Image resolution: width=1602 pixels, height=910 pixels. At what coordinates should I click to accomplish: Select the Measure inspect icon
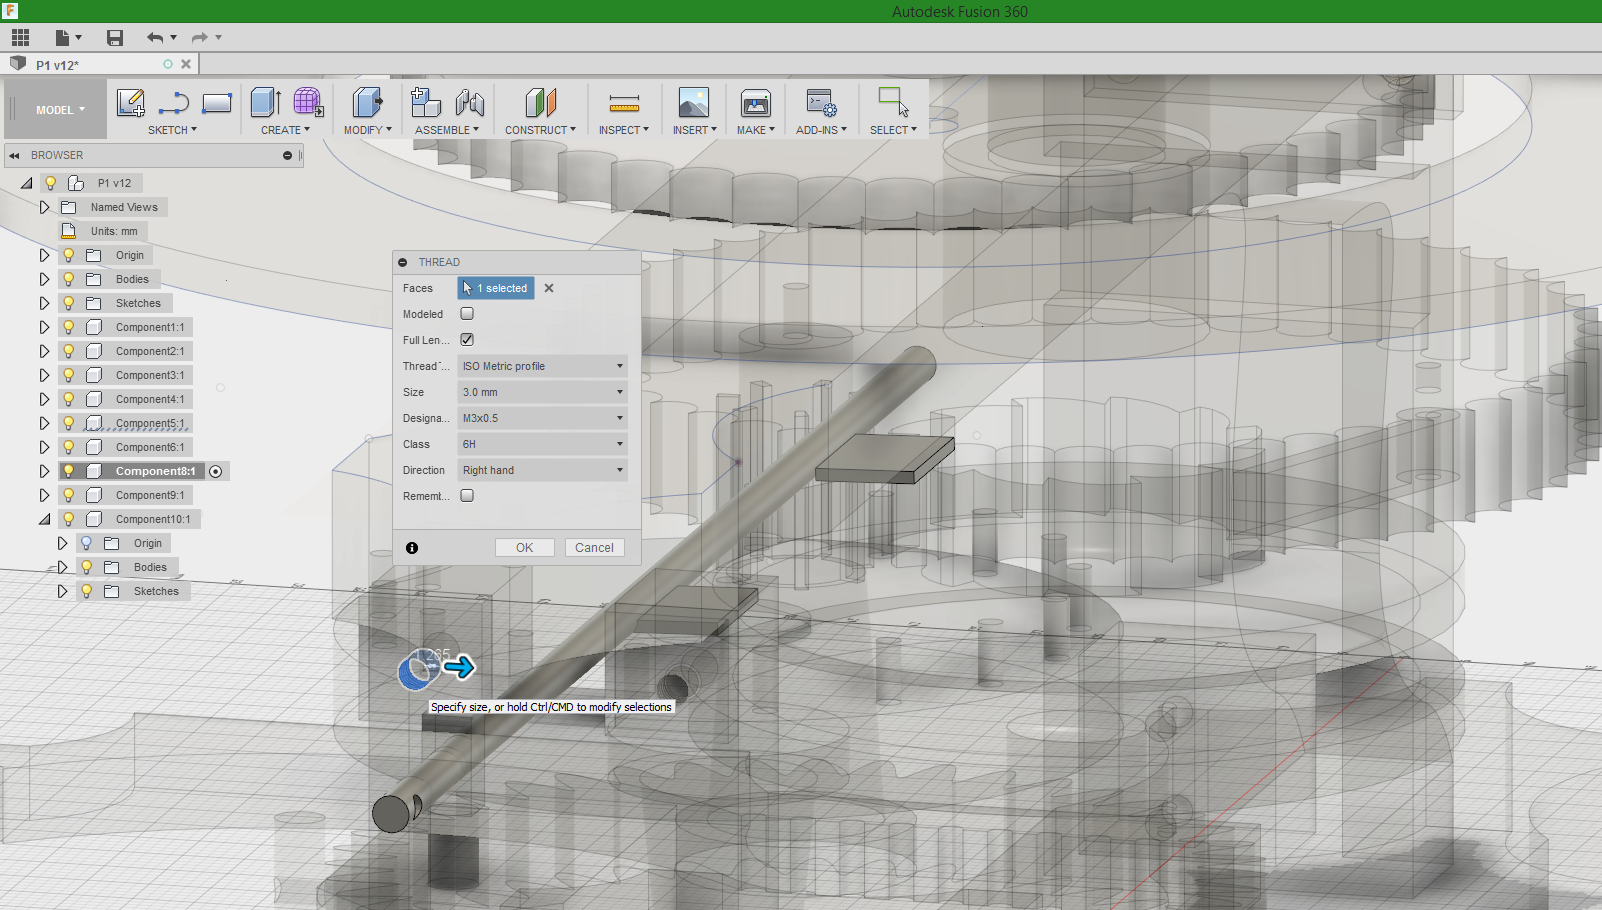[x=624, y=103]
